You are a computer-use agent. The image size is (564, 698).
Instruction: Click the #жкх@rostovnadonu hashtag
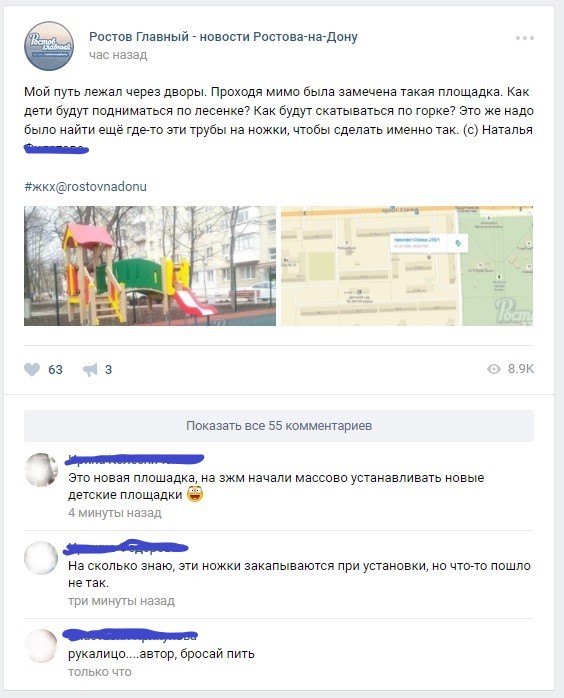point(85,187)
